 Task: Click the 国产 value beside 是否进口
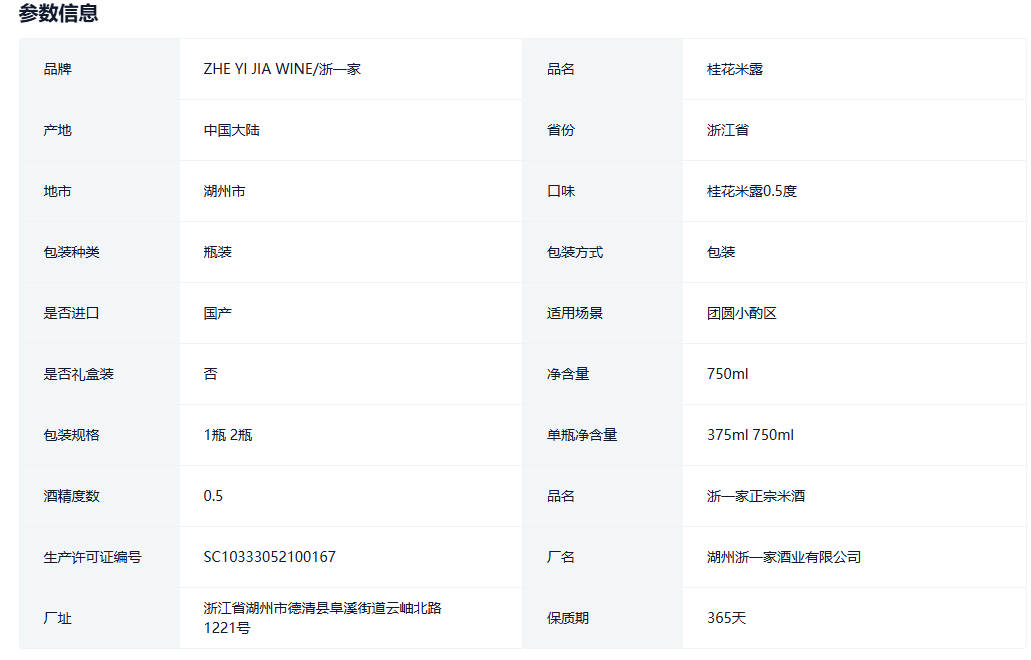click(x=218, y=313)
